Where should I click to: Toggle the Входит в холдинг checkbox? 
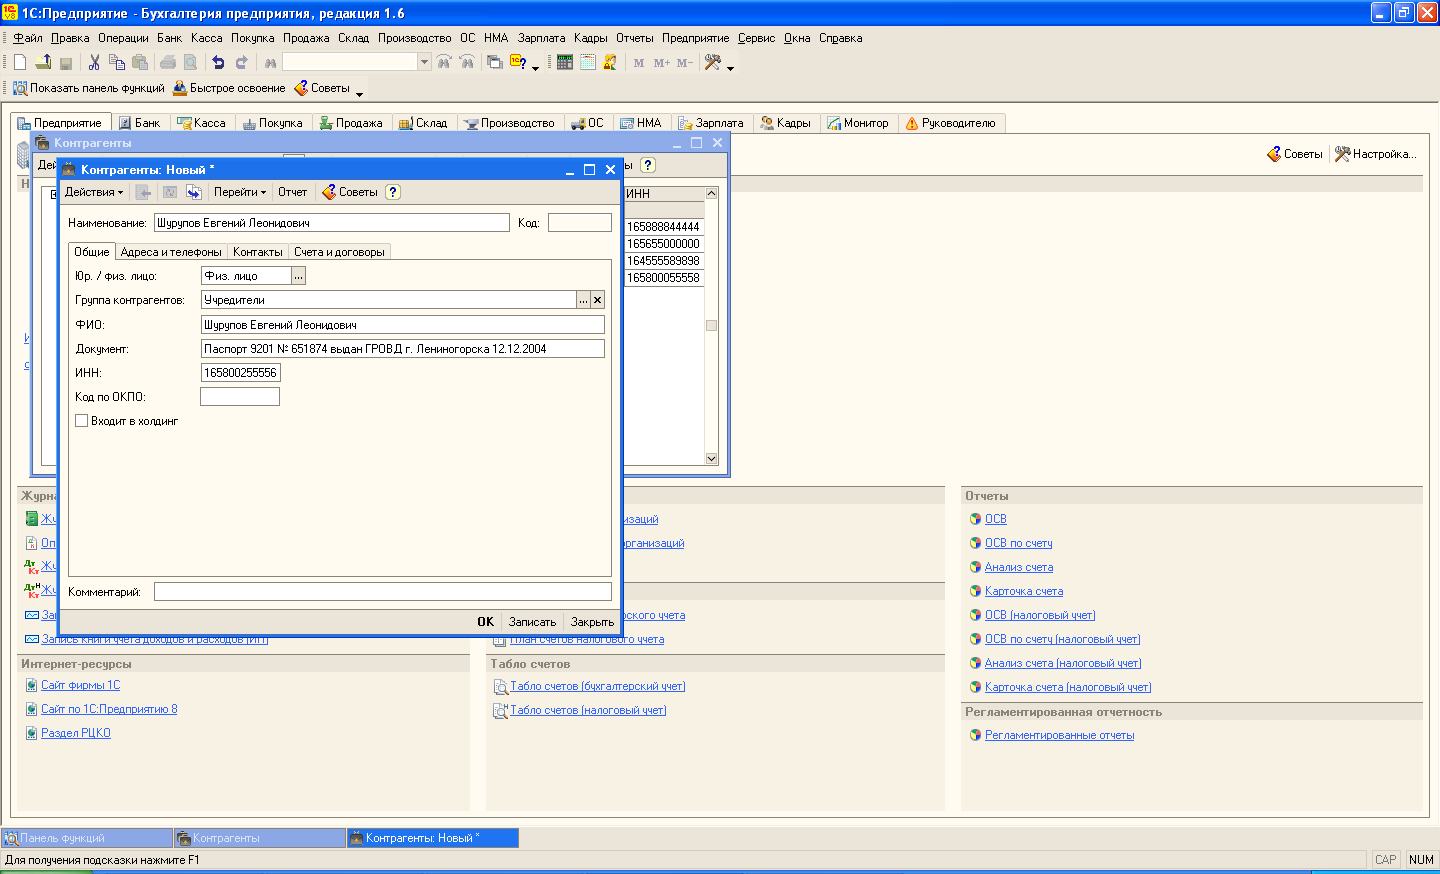pos(82,421)
